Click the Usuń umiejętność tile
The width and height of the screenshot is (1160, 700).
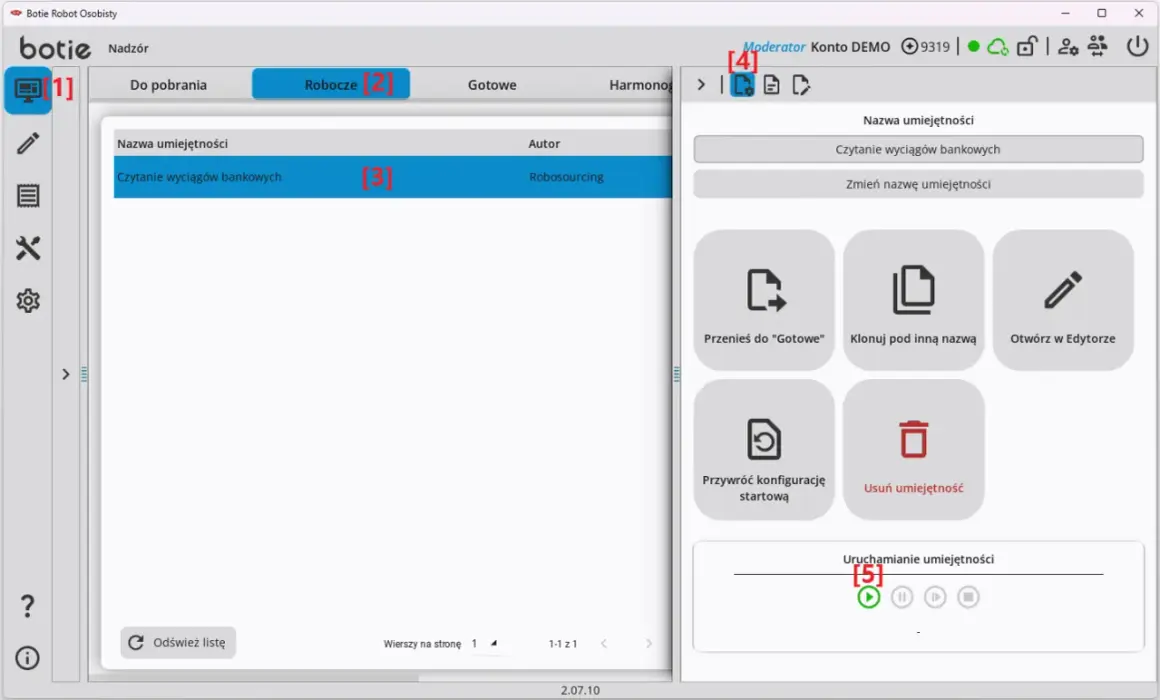coord(914,449)
